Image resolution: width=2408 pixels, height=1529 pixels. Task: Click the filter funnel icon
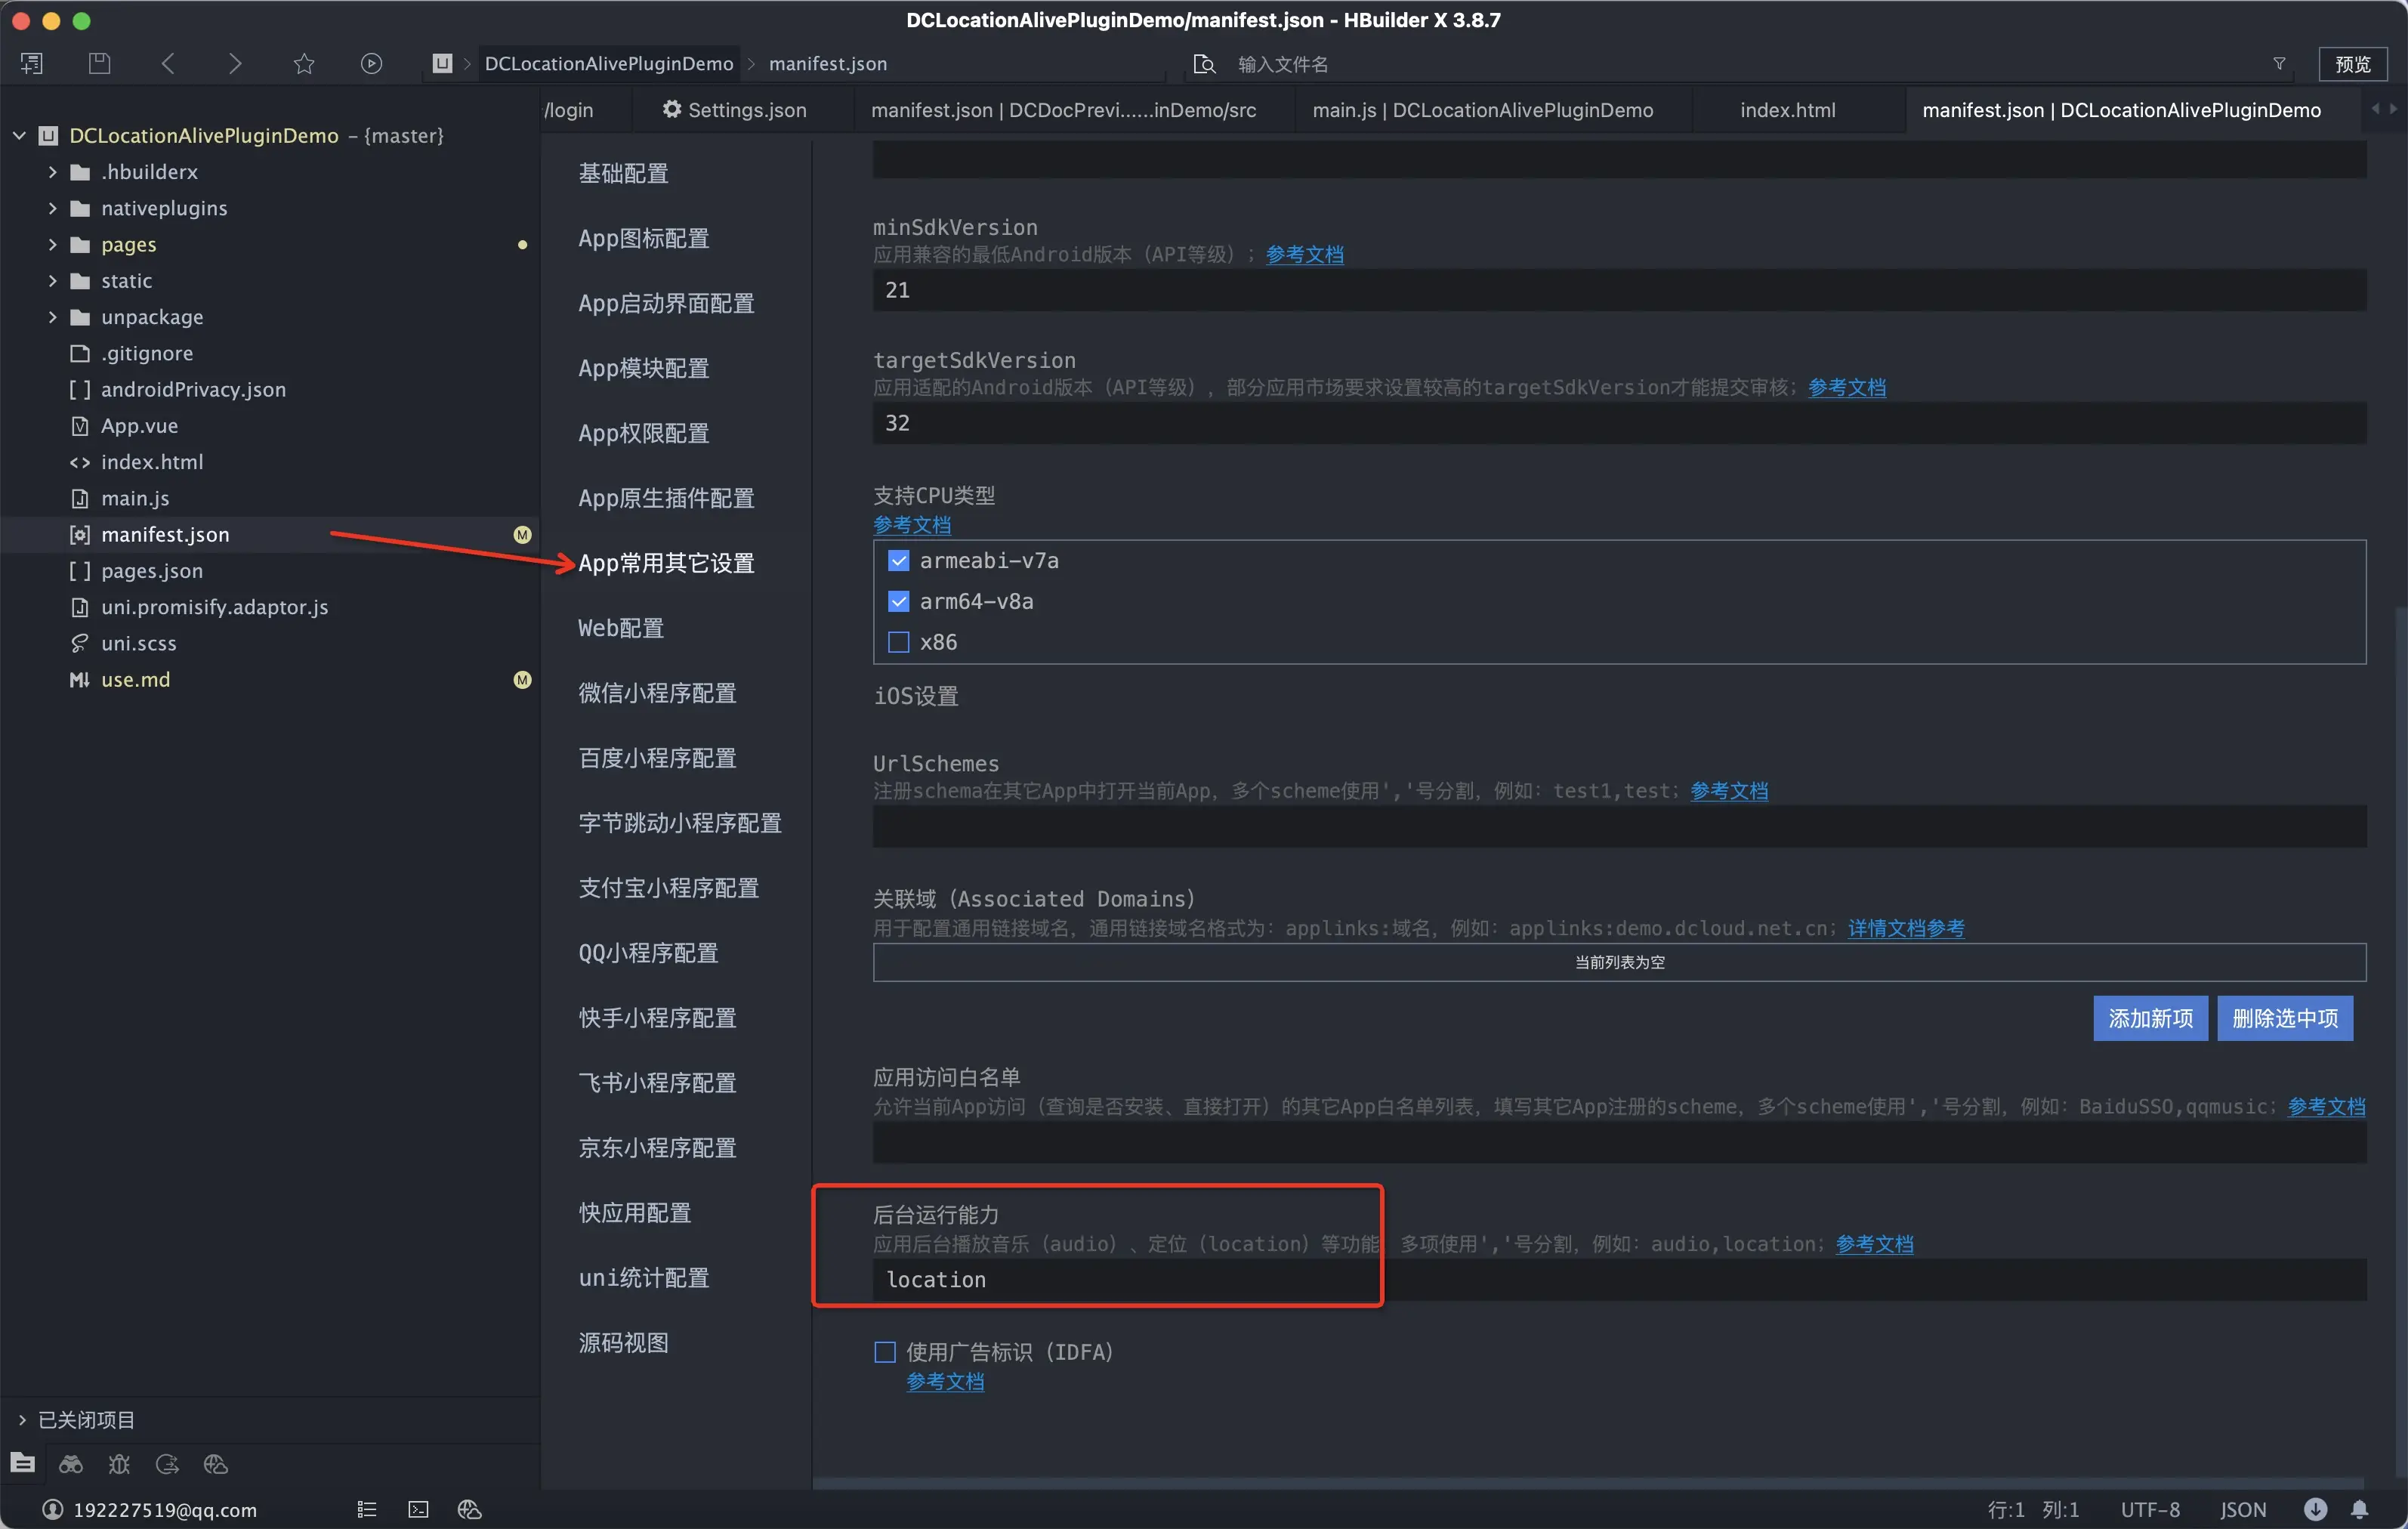coord(2279,64)
